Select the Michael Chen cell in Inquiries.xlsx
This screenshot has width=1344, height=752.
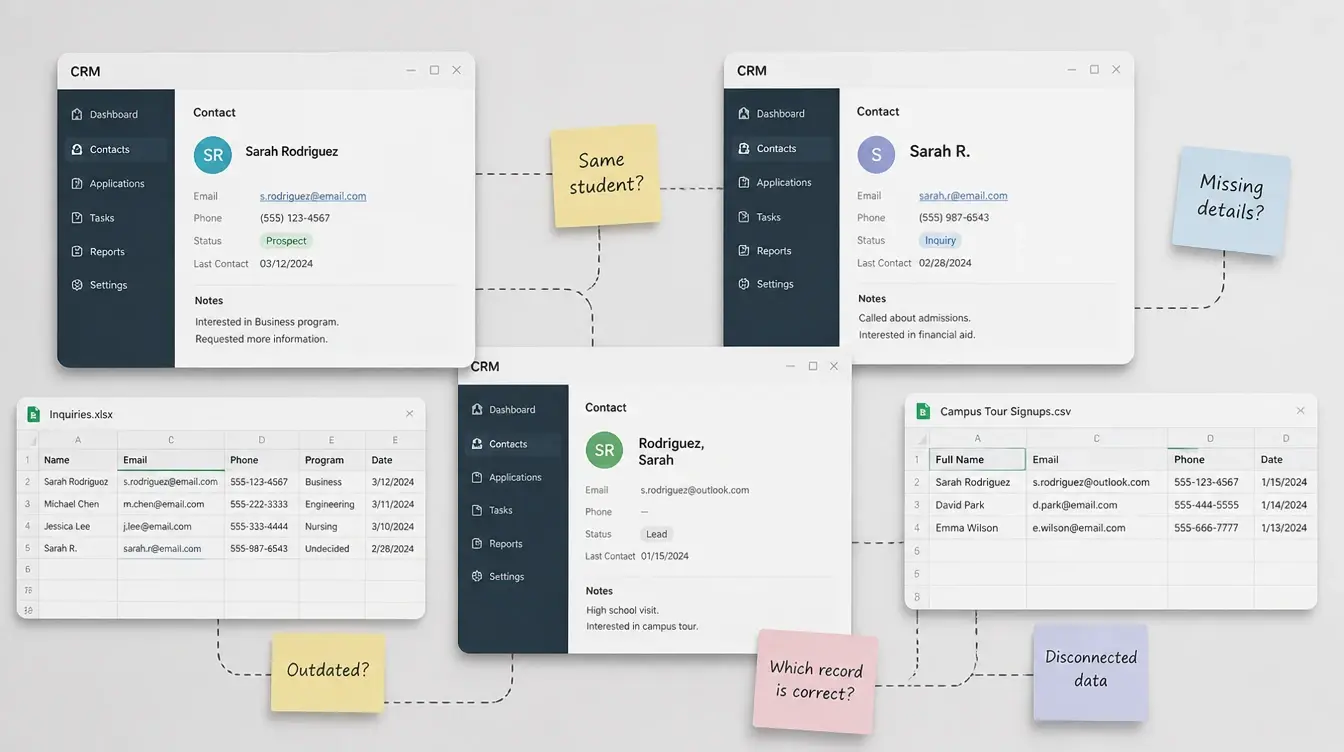78,504
